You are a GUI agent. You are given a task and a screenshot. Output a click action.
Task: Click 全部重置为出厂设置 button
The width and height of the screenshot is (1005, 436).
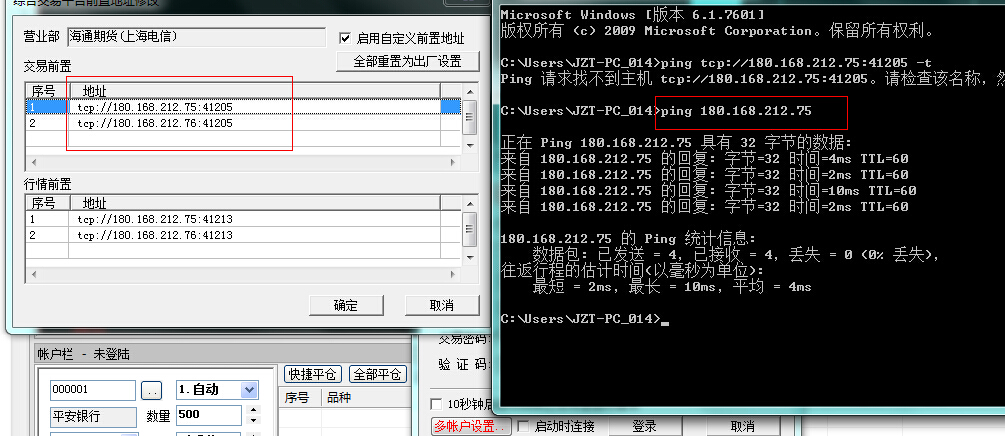pyautogui.click(x=408, y=61)
